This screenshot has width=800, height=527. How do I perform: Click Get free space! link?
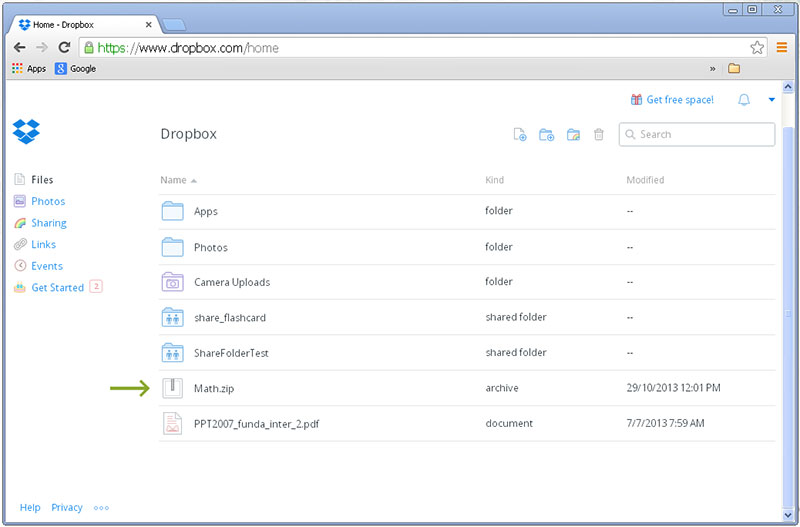pos(680,99)
